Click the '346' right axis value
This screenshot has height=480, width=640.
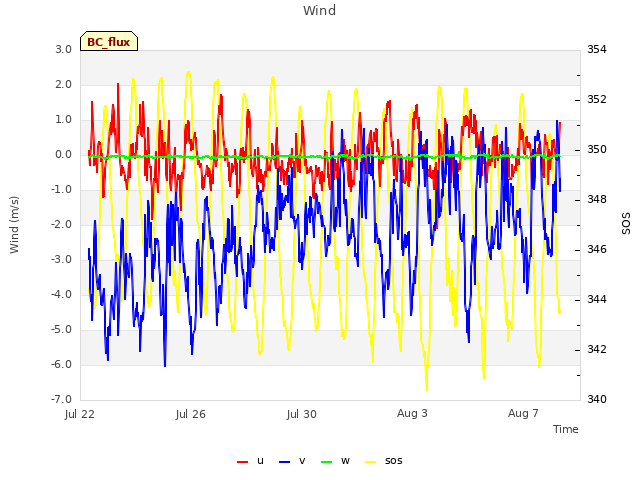click(x=597, y=249)
